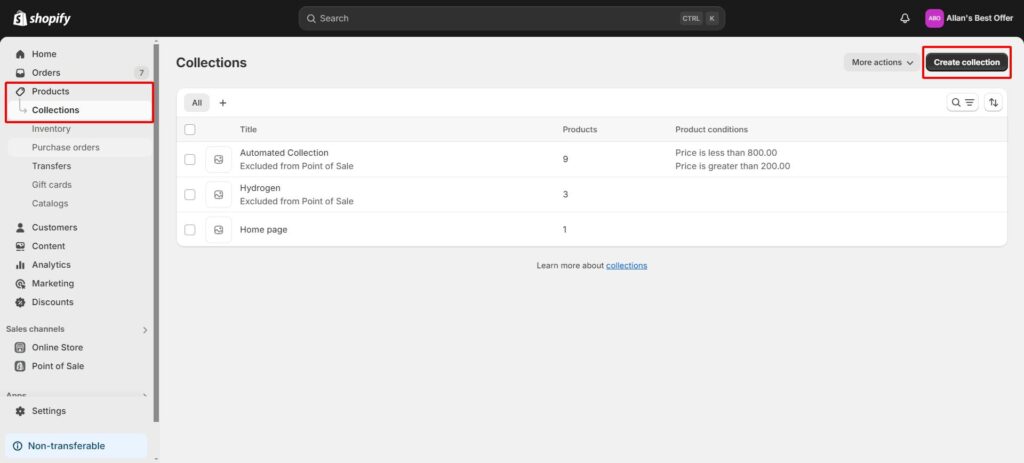1024x463 pixels.
Task: Select the All tab in collections list
Action: tap(197, 103)
